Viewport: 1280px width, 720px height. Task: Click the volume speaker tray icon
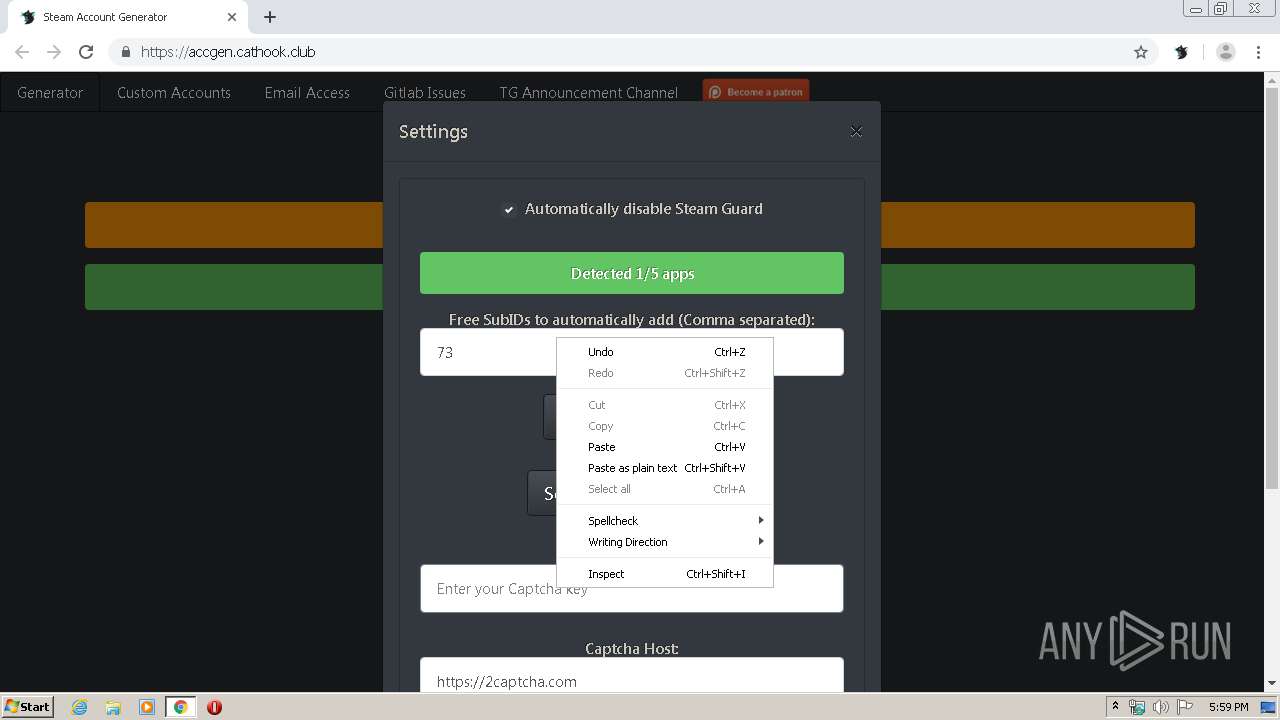pos(1161,707)
